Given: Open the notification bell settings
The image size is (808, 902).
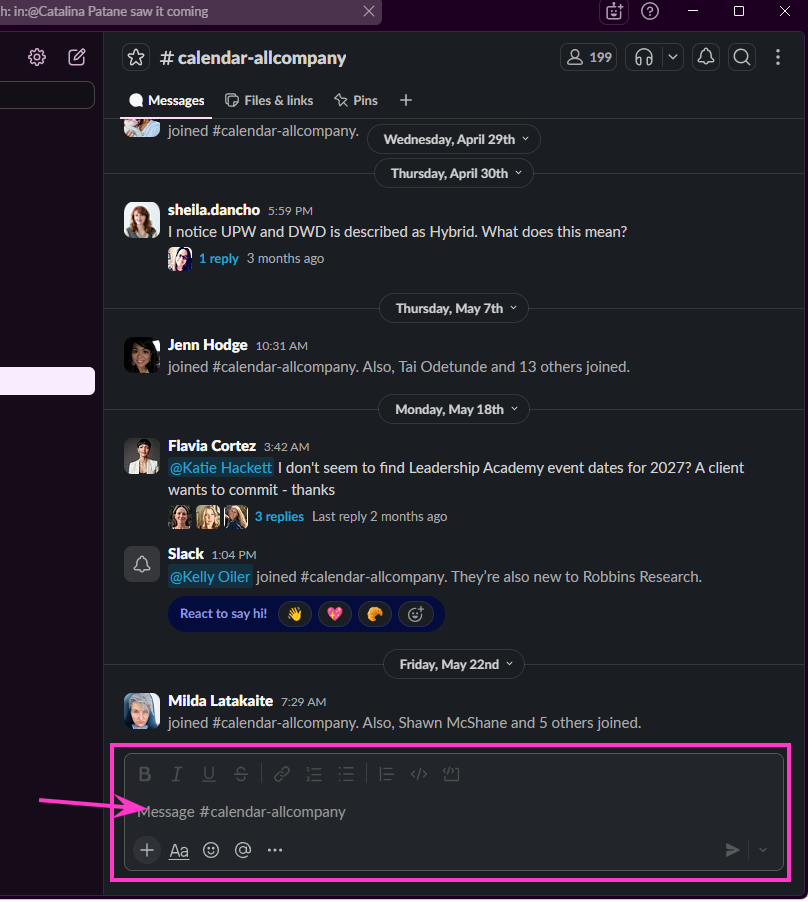Looking at the screenshot, I should pos(706,58).
